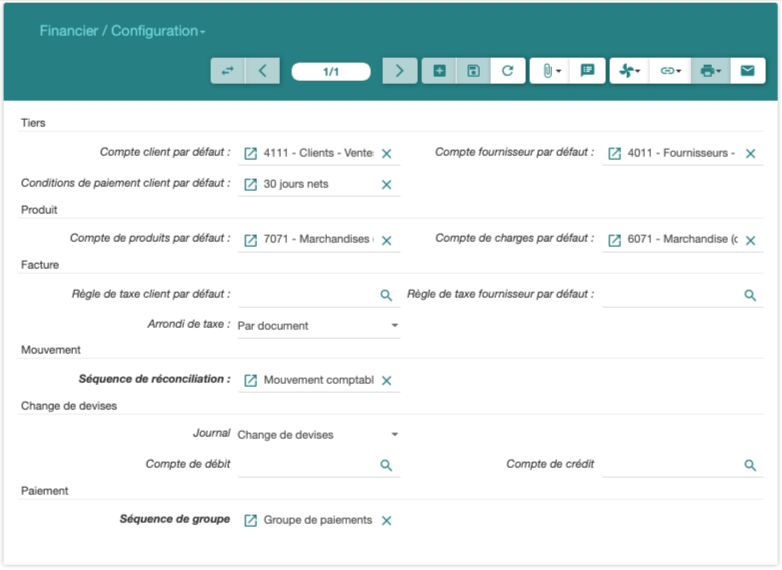The width and height of the screenshot is (782, 570).
Task: Open the 7071 - Marchandises account record
Action: tap(250, 240)
